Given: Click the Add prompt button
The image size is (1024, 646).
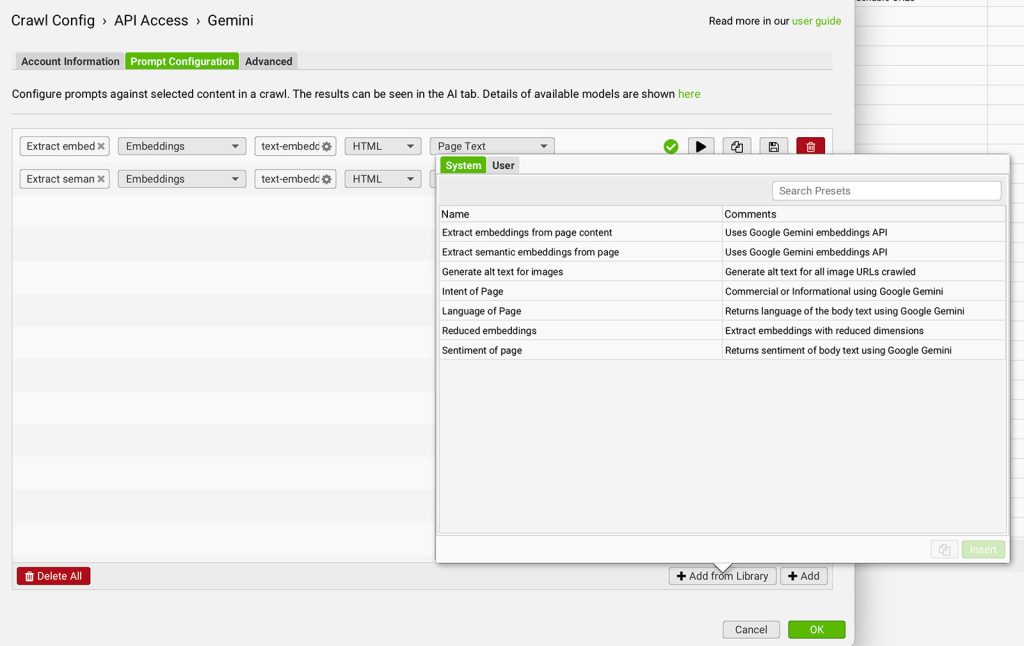Looking at the screenshot, I should click(804, 576).
